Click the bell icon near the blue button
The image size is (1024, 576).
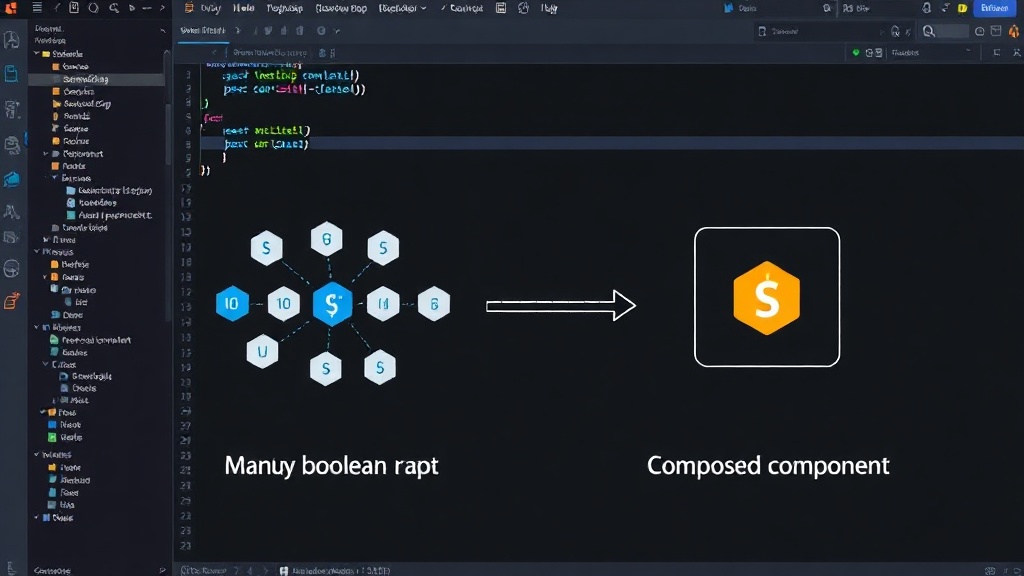[x=926, y=8]
